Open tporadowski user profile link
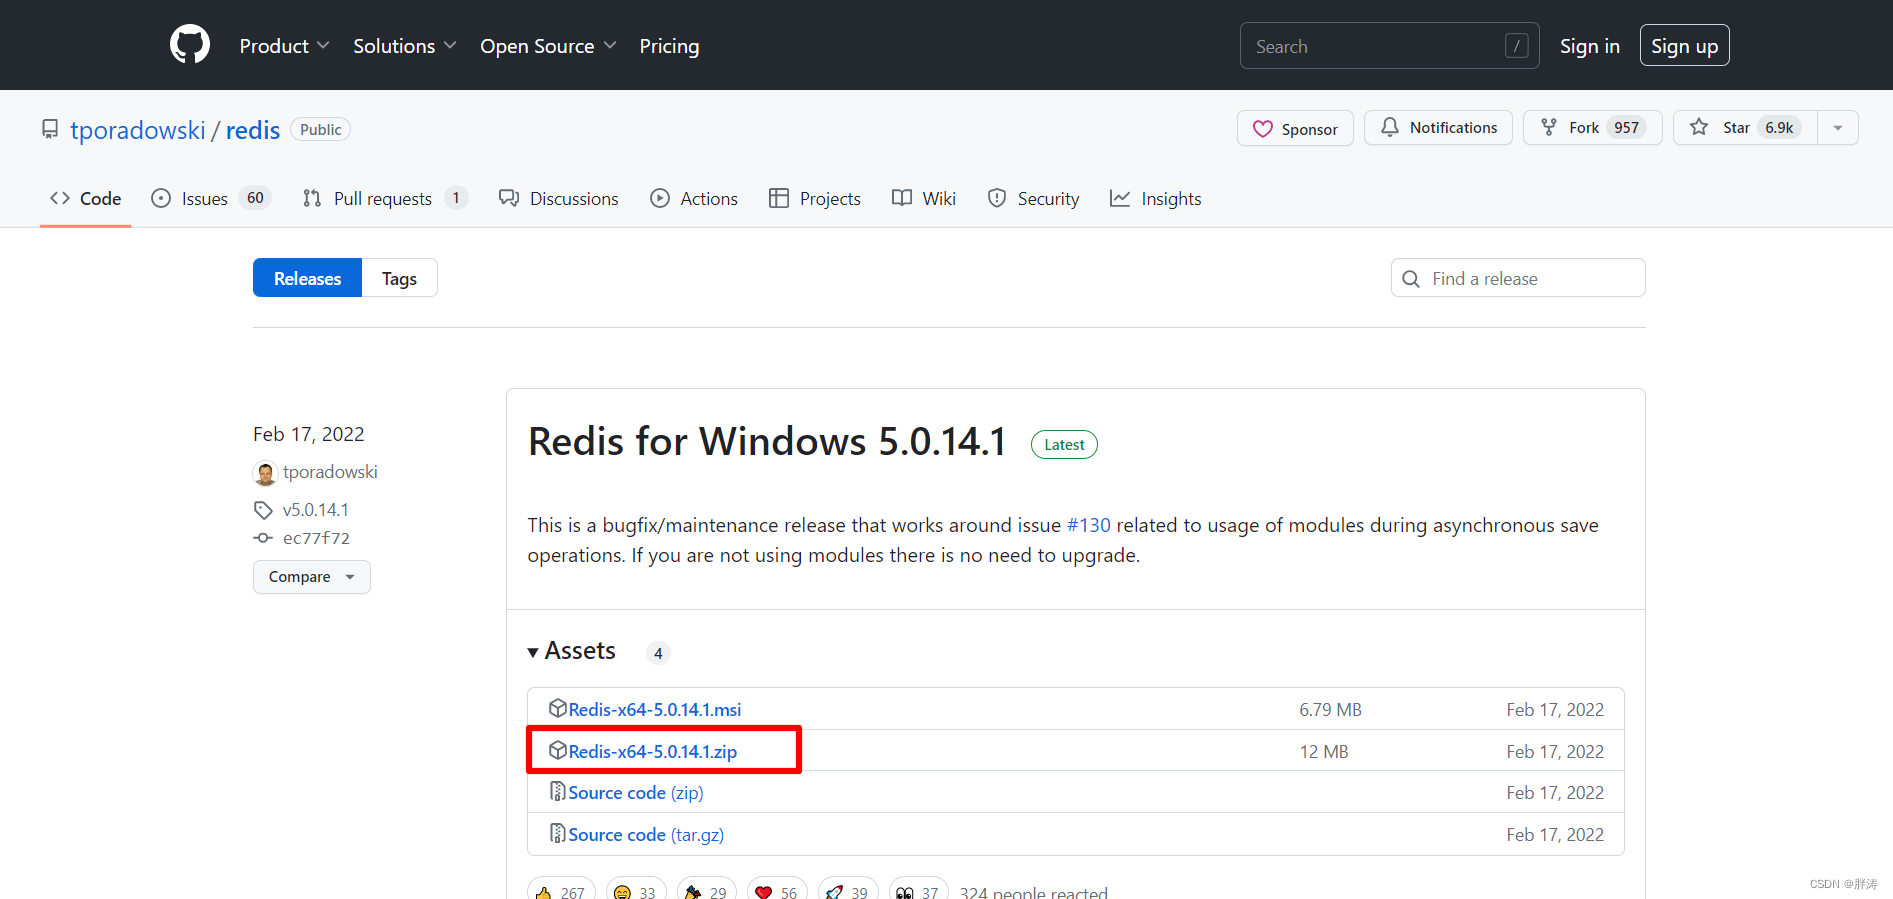Image resolution: width=1893 pixels, height=899 pixels. point(137,130)
